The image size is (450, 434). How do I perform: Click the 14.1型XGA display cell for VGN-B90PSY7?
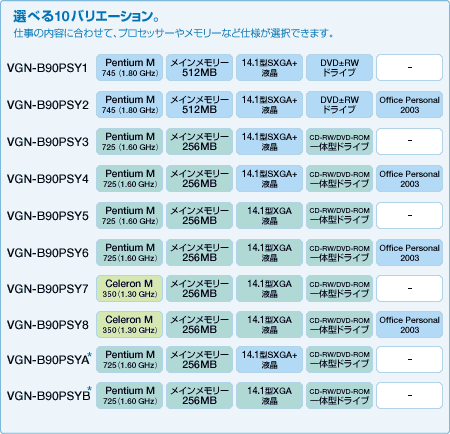pos(269,289)
